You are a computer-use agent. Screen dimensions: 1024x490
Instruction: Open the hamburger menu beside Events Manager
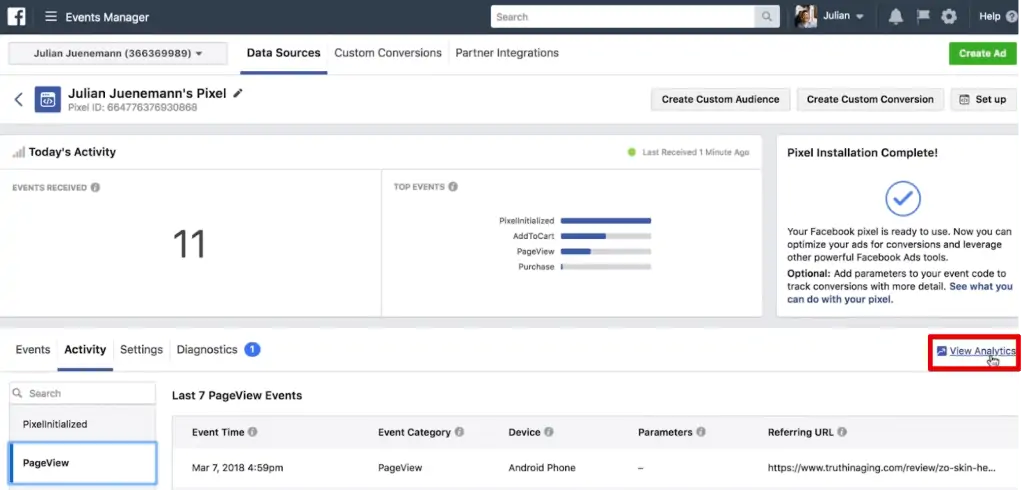pyautogui.click(x=50, y=16)
